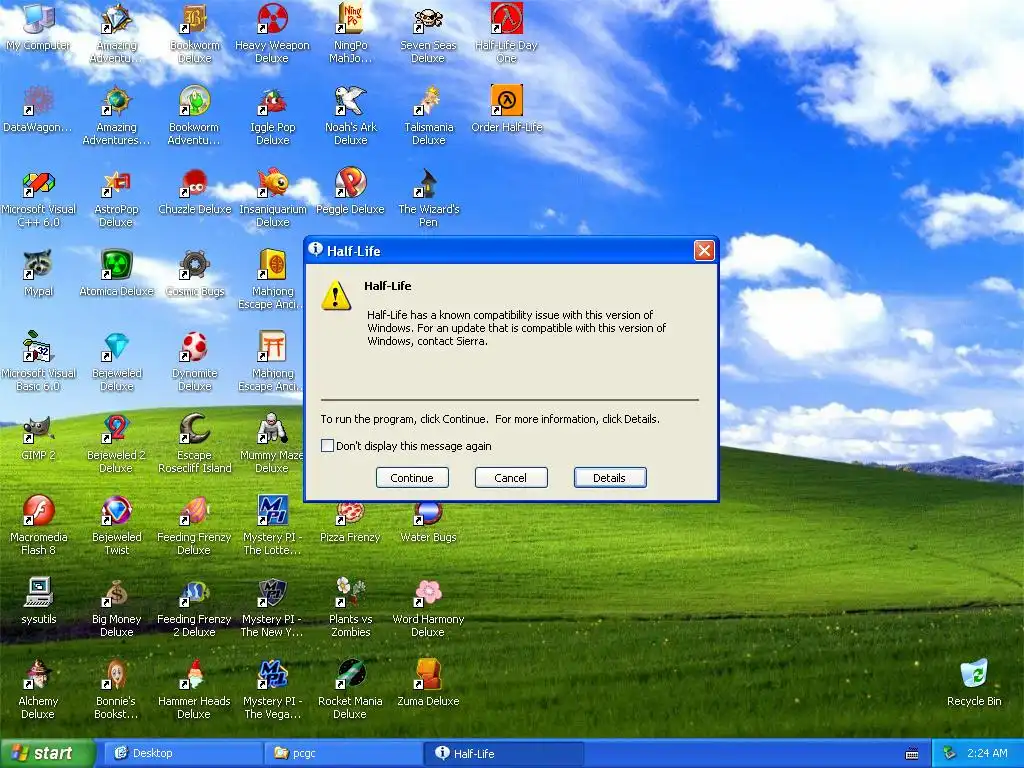The image size is (1024, 768).
Task: Select the Microsoft Visual Basic 6.0 icon
Action: 39,361
